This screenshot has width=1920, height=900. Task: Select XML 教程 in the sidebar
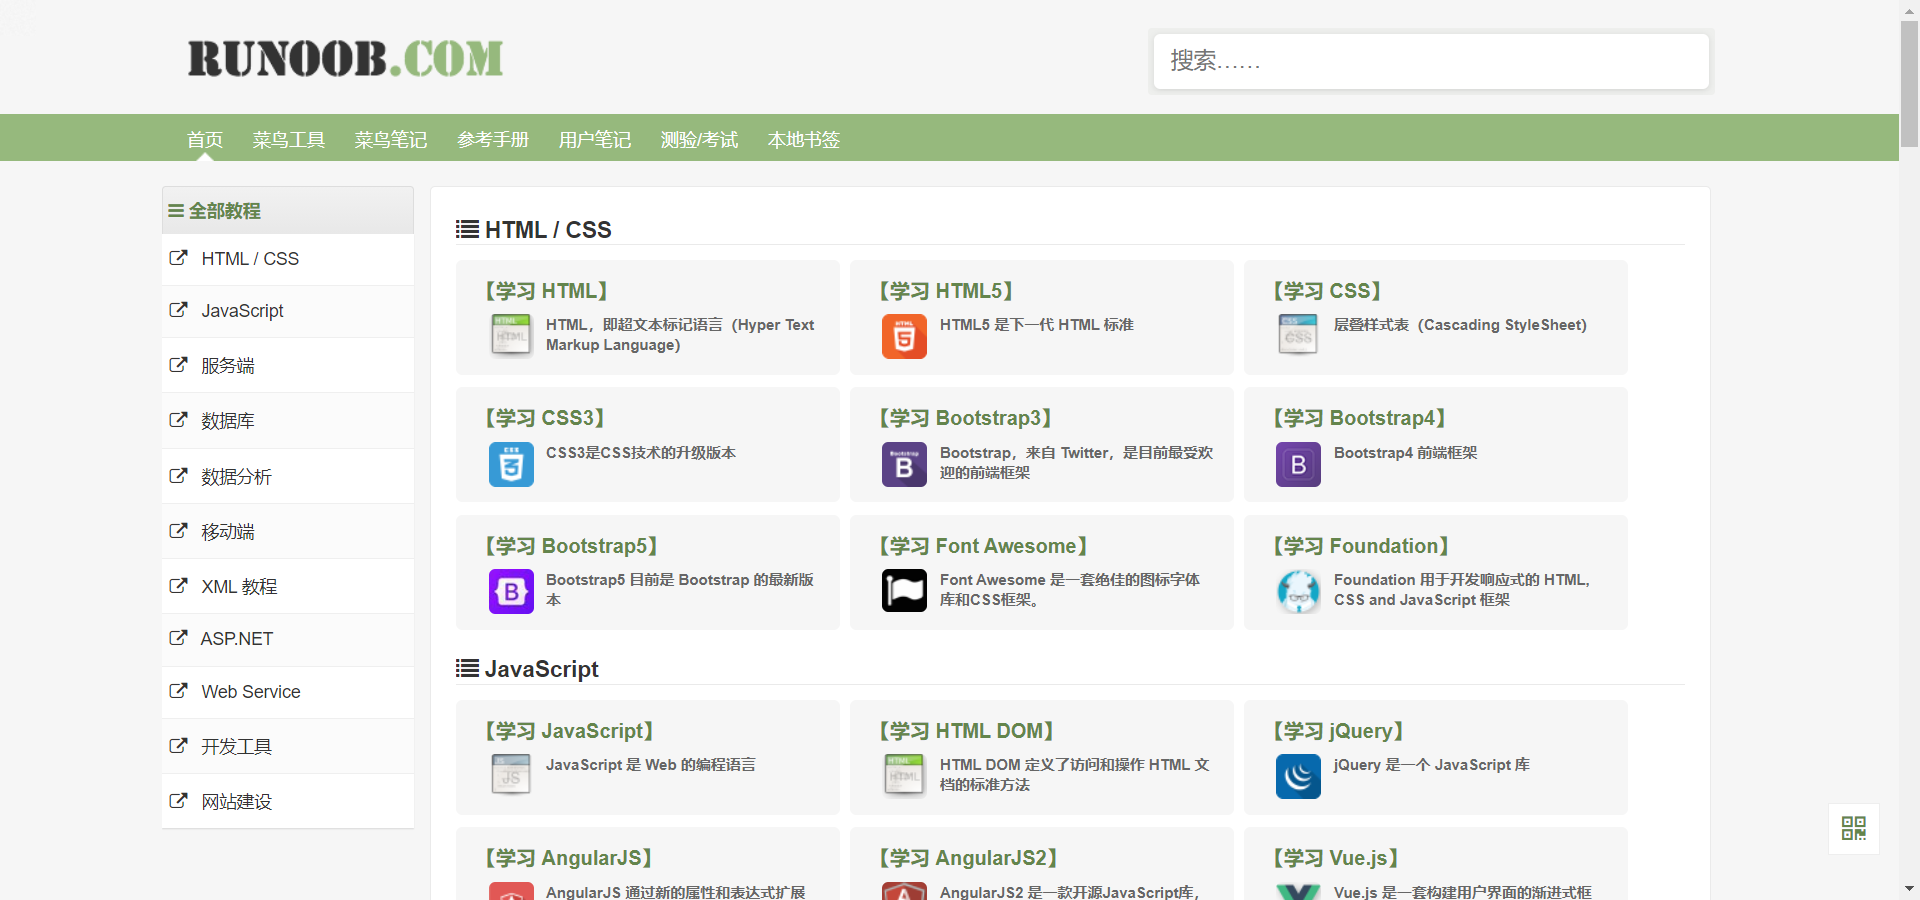(239, 586)
